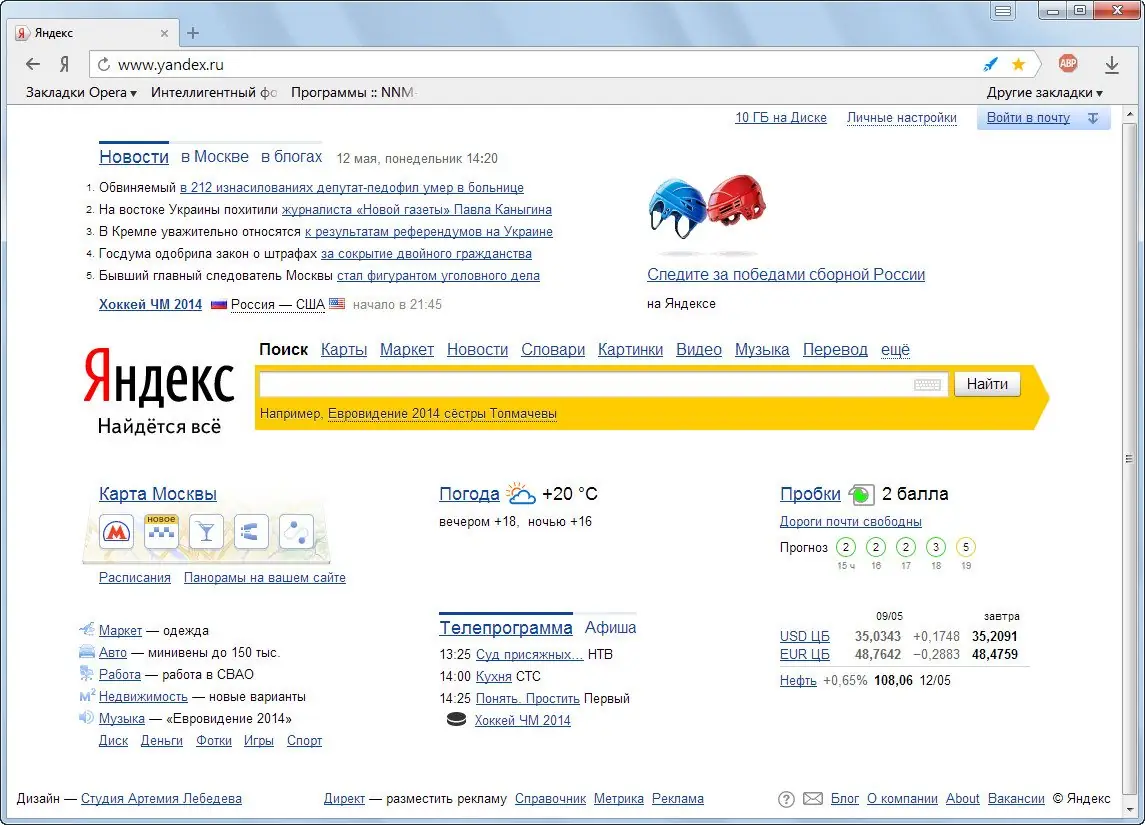The height and width of the screenshot is (825, 1145).
Task: Open the USD ЦБ rate link
Action: tap(805, 636)
